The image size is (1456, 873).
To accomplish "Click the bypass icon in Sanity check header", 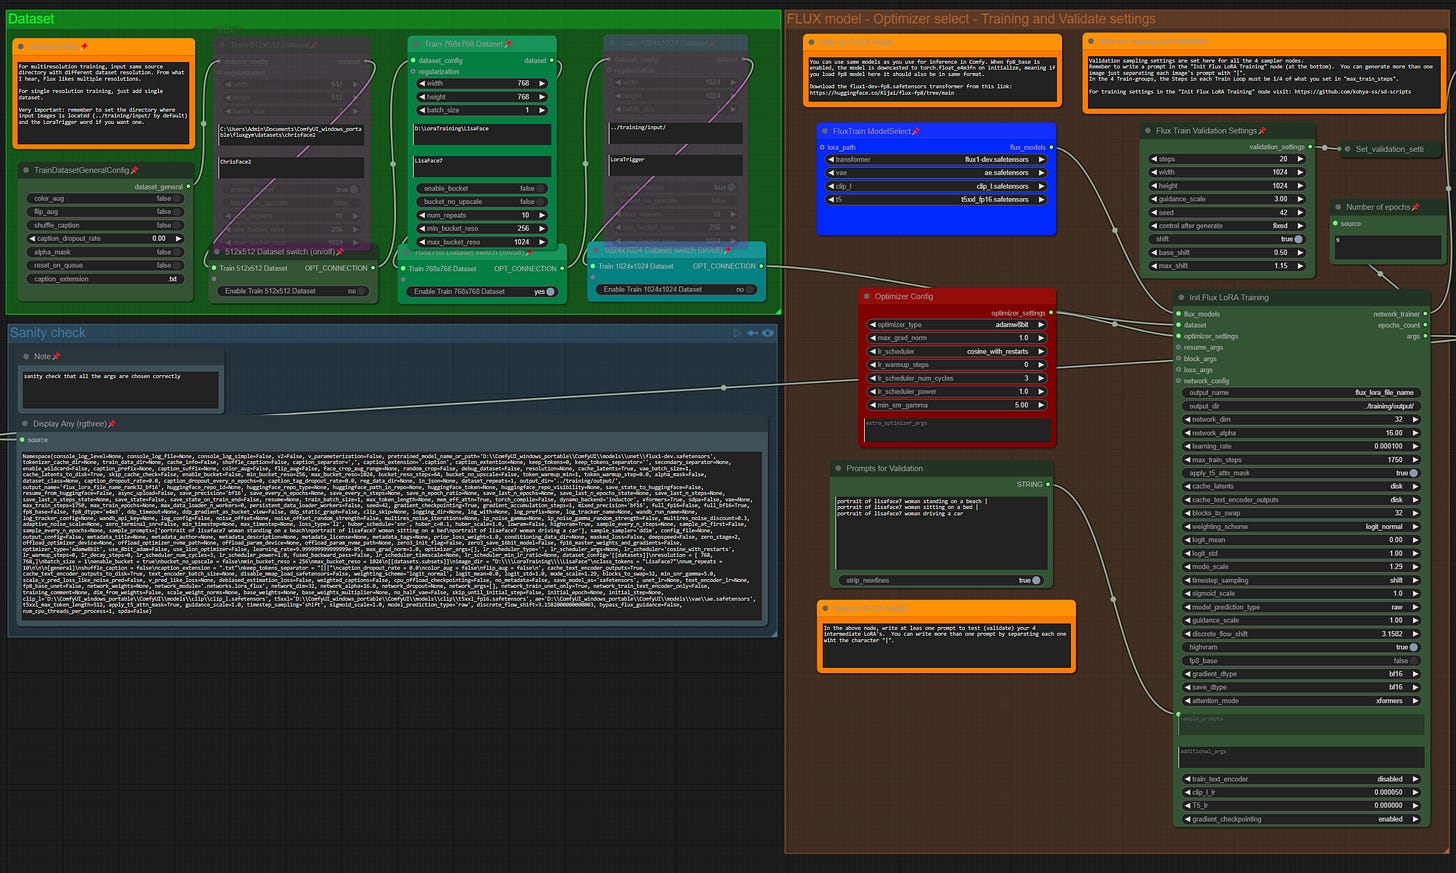I will [x=752, y=333].
